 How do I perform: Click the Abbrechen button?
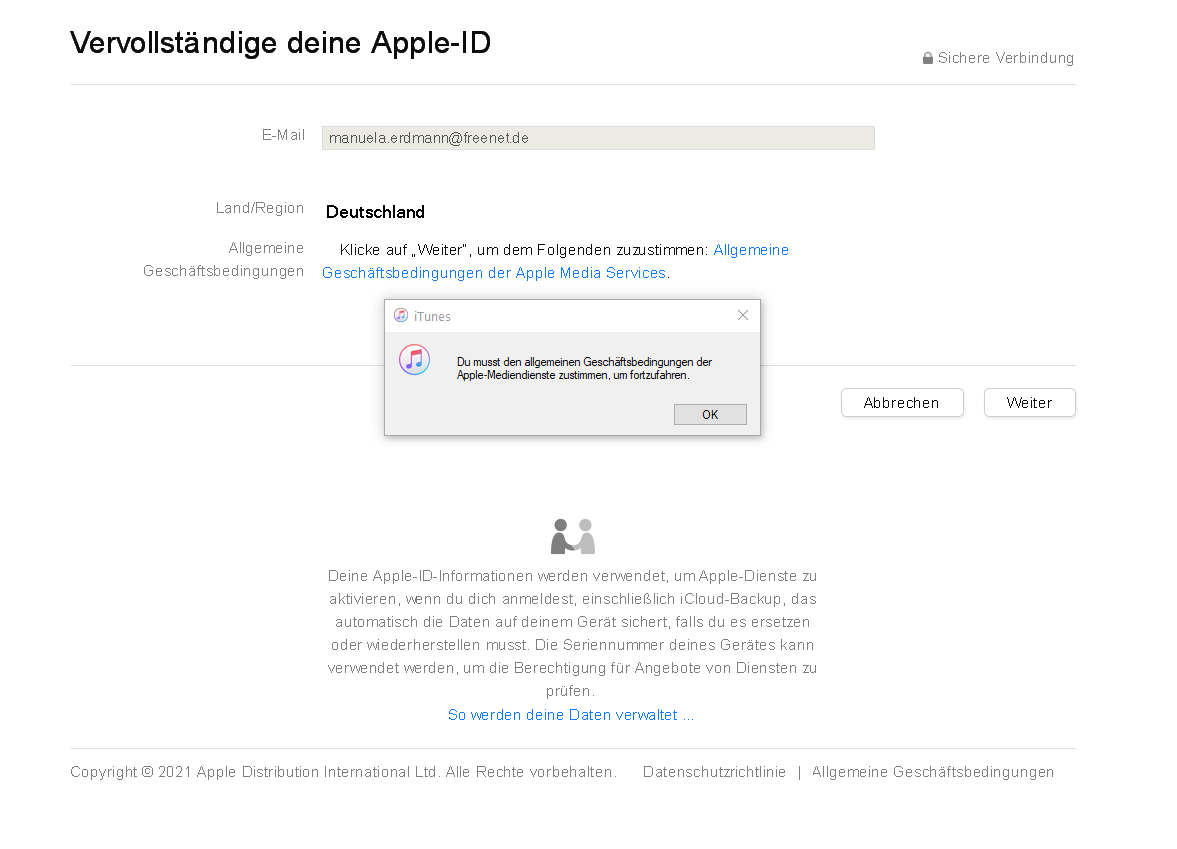[x=902, y=402]
